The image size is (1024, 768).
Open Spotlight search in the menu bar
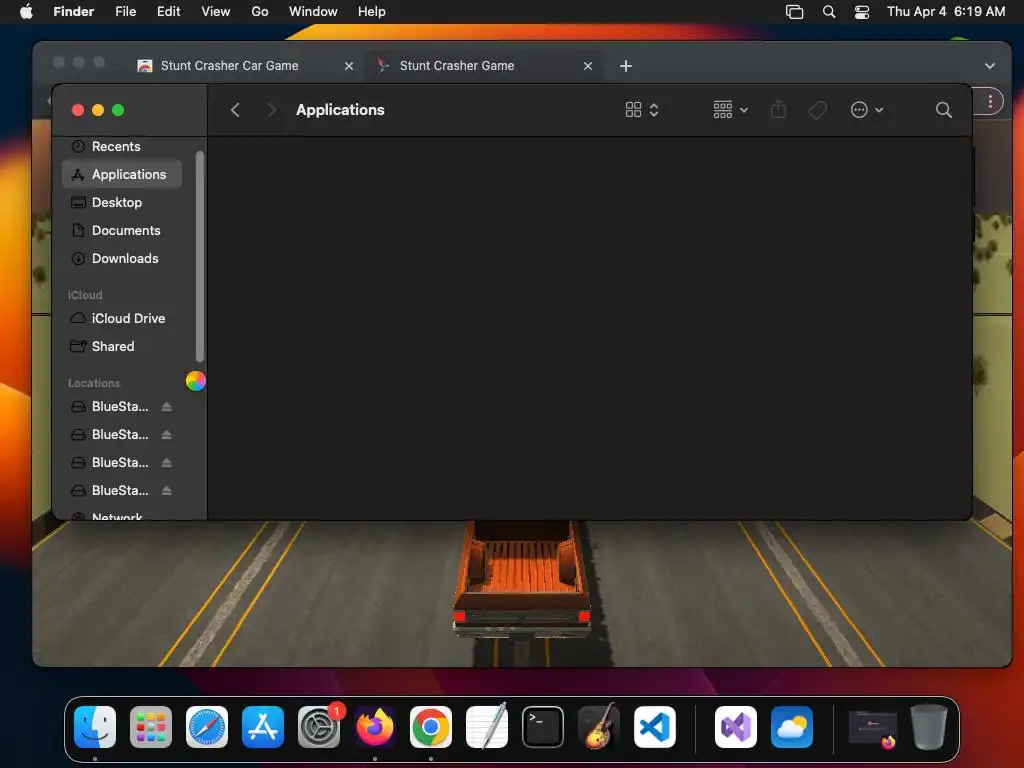[829, 11]
